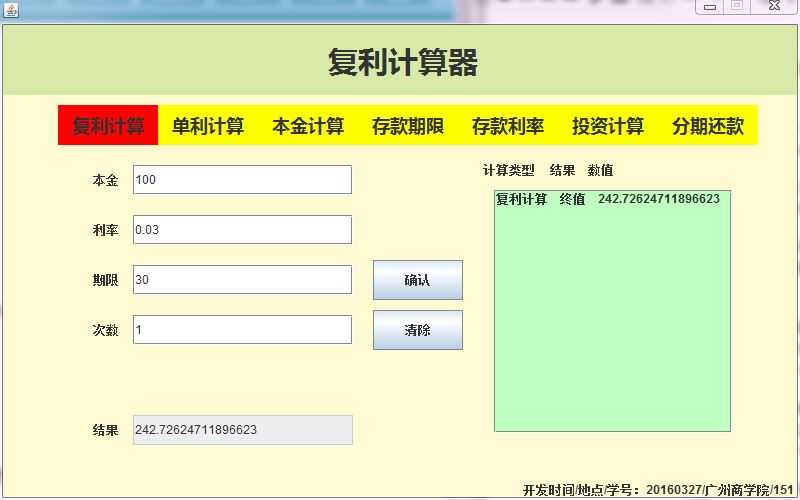Click the 次数 label
Image resolution: width=800 pixels, height=500 pixels.
[x=105, y=330]
